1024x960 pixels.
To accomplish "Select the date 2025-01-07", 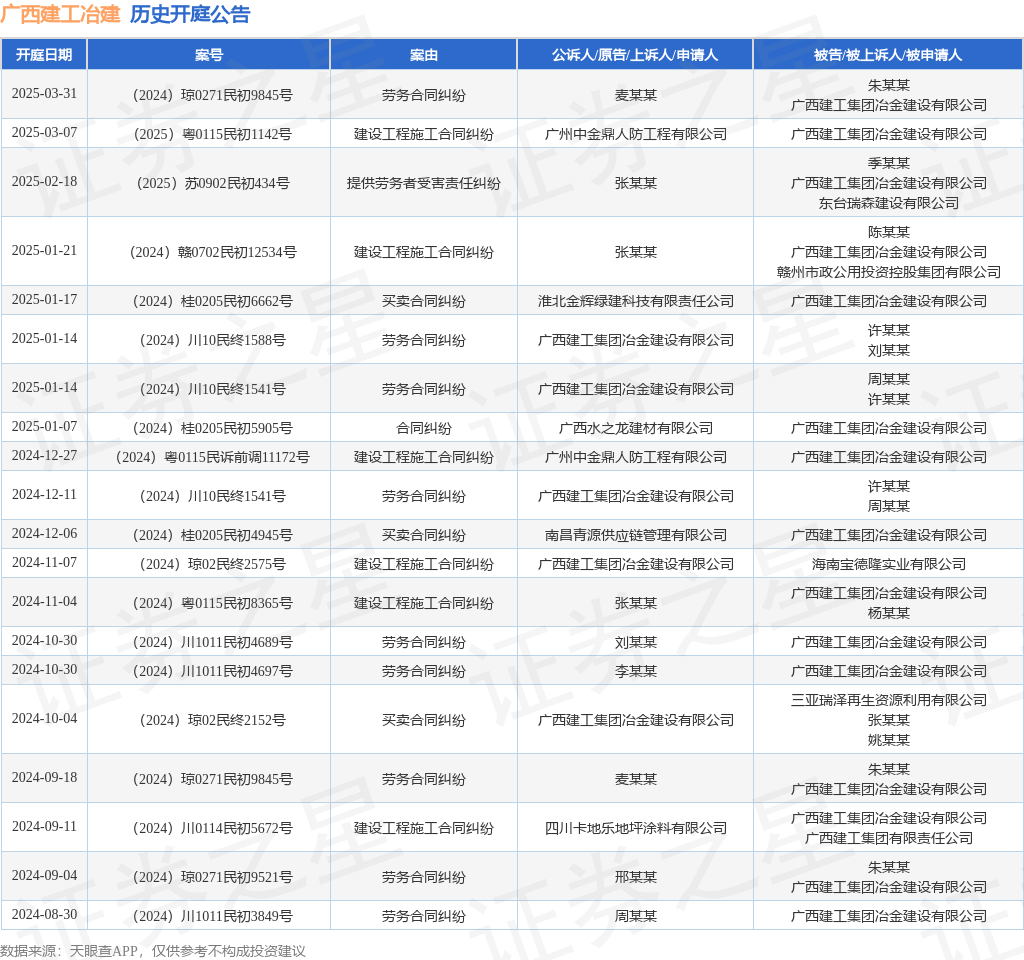I will (44, 426).
